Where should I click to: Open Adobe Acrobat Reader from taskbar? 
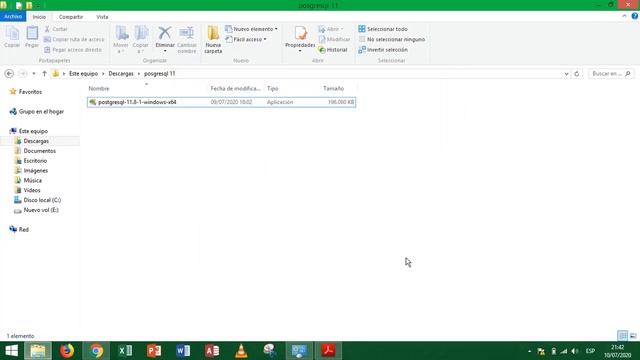[x=328, y=351]
